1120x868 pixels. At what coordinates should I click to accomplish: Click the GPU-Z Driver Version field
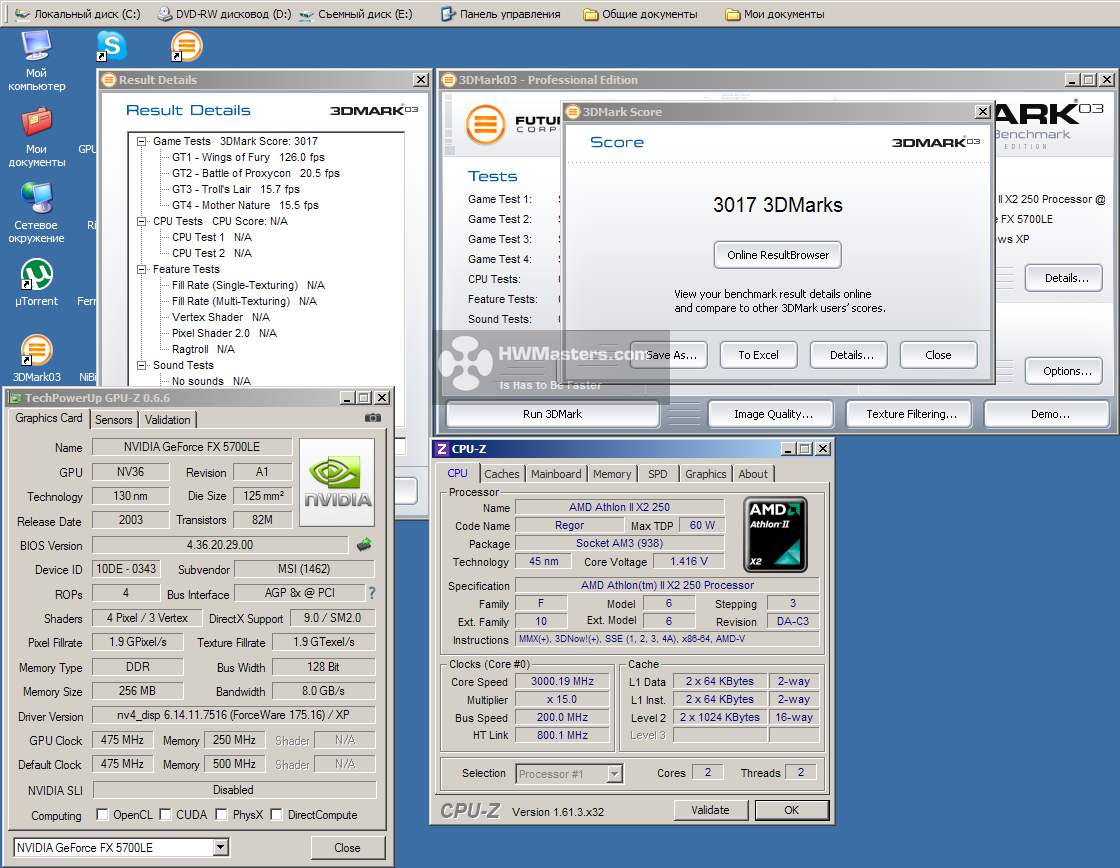click(x=234, y=715)
